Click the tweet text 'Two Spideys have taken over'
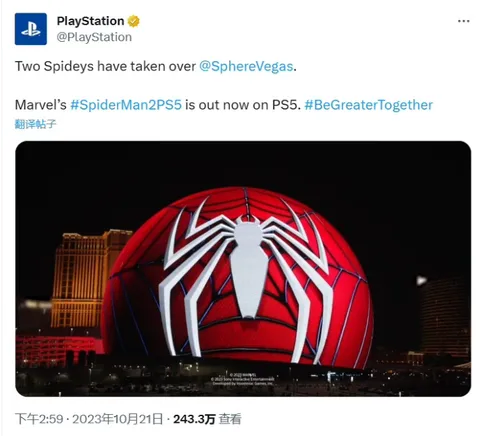Image resolution: width=480 pixels, height=436 pixels. click(x=105, y=66)
